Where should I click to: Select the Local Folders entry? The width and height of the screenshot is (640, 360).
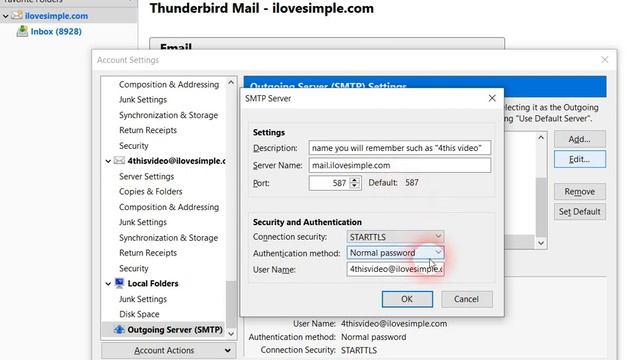pyautogui.click(x=153, y=283)
